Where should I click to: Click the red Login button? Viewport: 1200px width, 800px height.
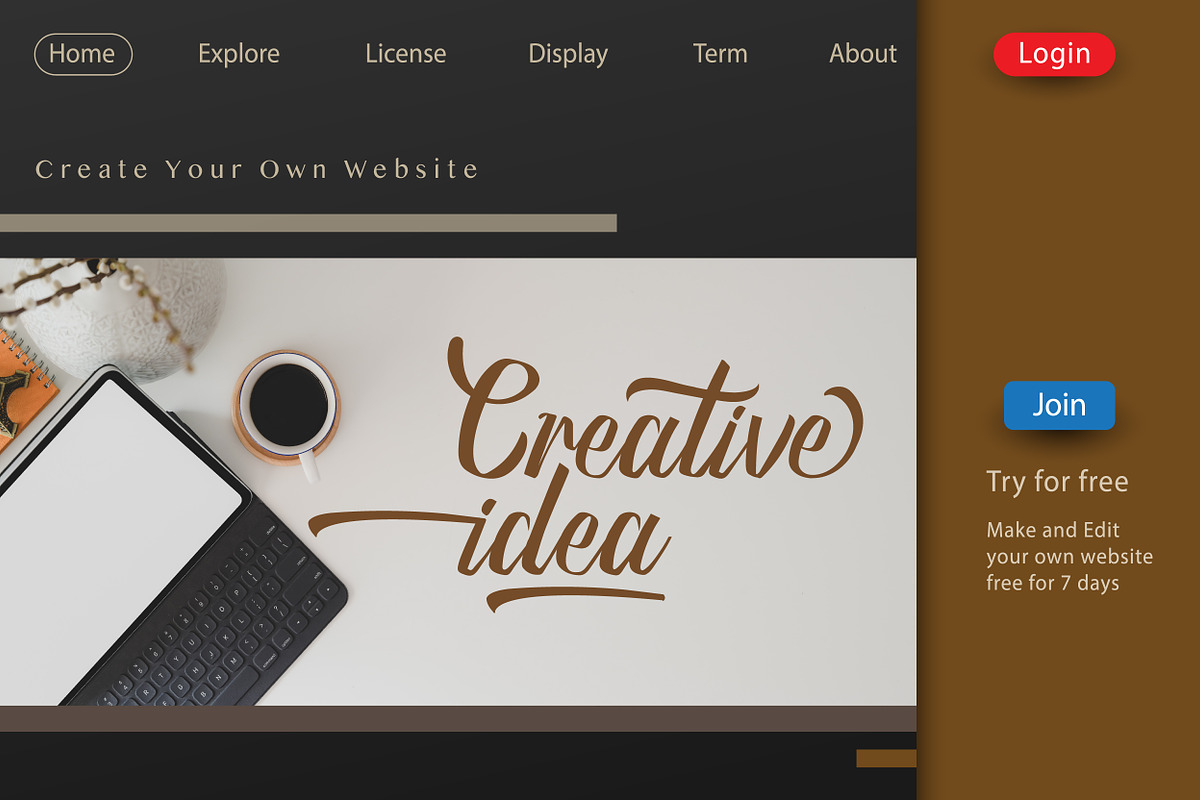coord(1054,54)
